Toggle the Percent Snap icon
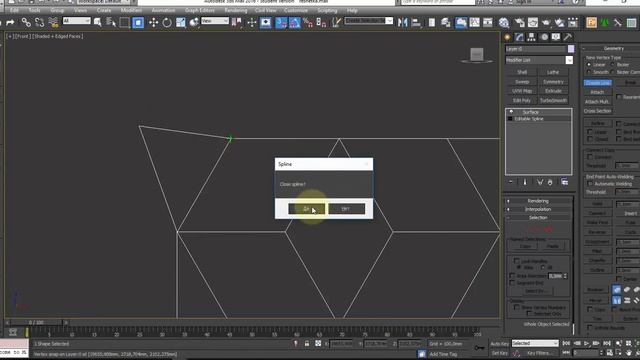Viewport: 640px width, 360px height. pos(308,22)
